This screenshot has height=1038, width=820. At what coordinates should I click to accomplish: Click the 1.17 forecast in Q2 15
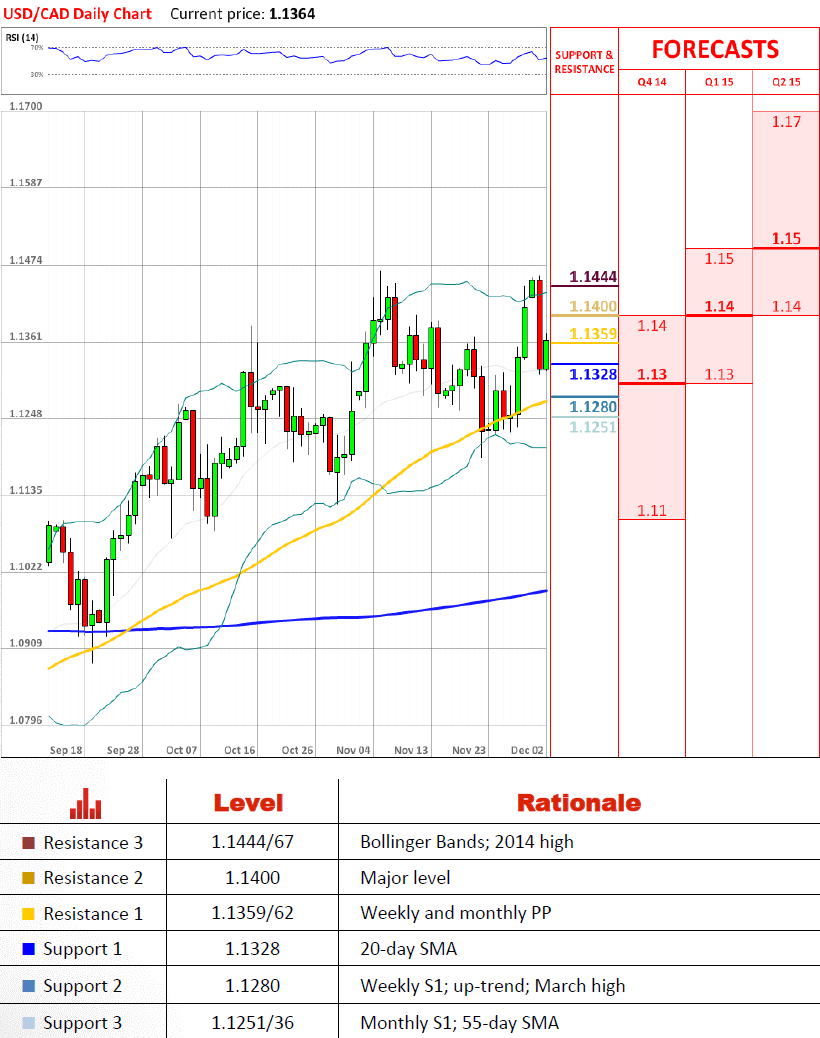(786, 122)
